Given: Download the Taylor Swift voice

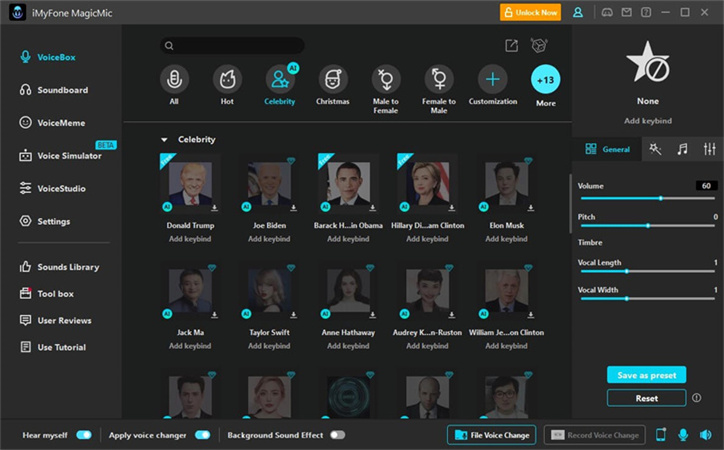Looking at the screenshot, I should coord(293,315).
